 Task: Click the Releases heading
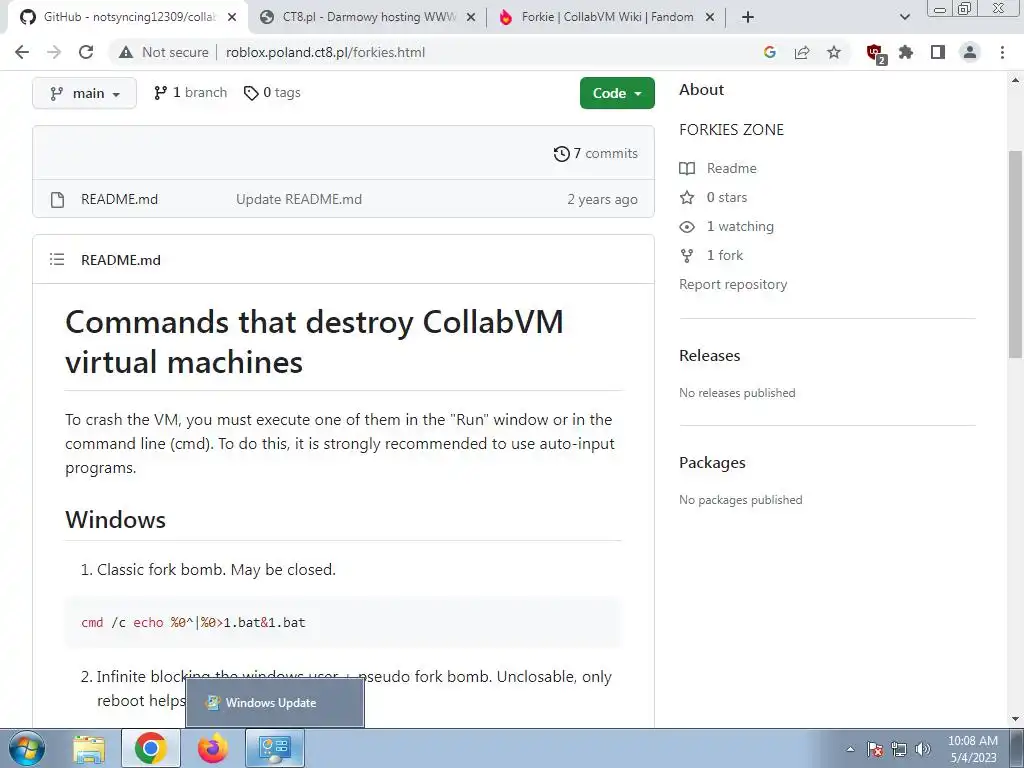pyautogui.click(x=710, y=355)
